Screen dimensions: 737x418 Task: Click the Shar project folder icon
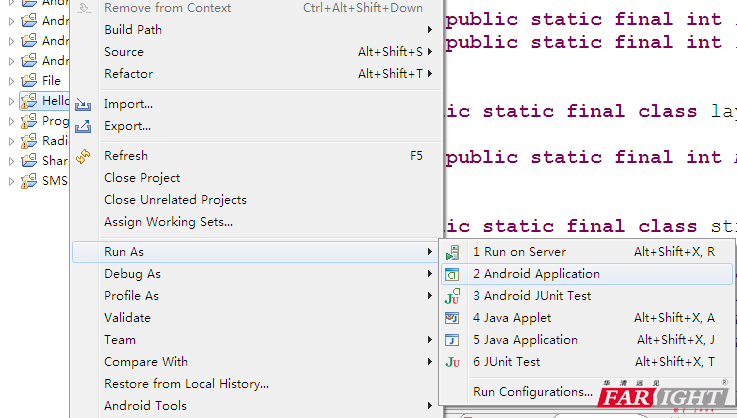pyautogui.click(x=29, y=161)
